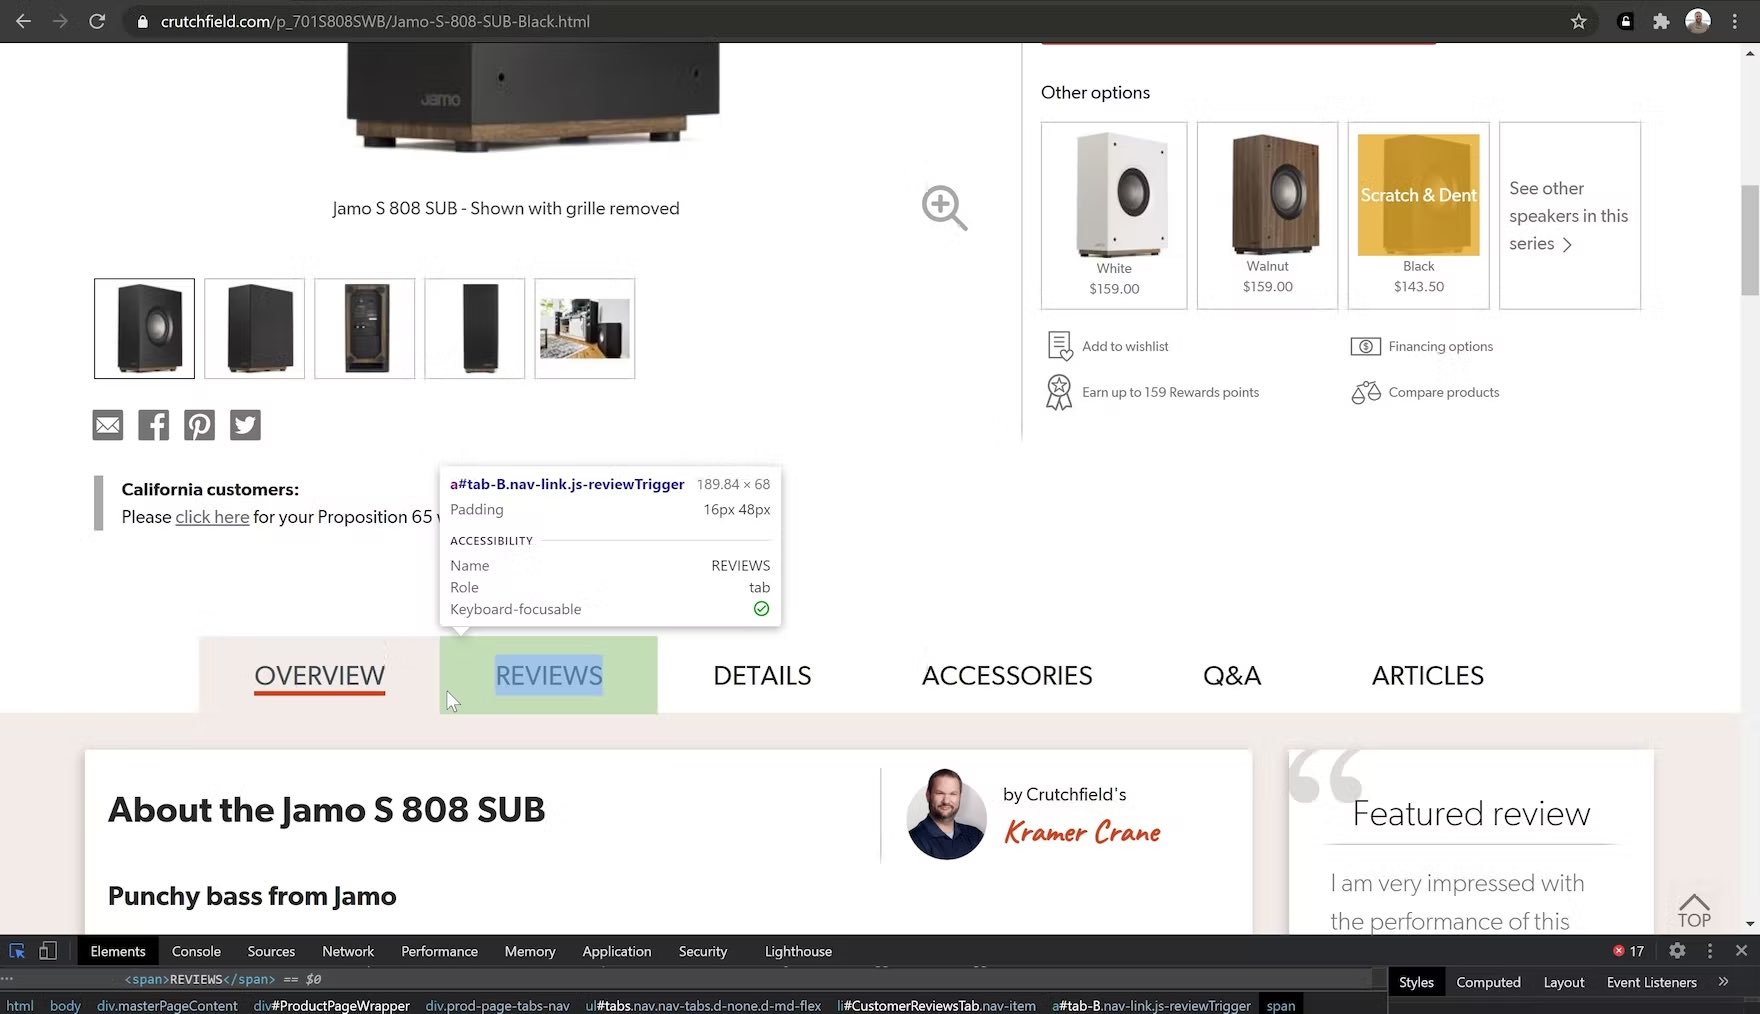Open DevTools customize three-dot menu
The height and width of the screenshot is (1014, 1760).
point(1709,951)
